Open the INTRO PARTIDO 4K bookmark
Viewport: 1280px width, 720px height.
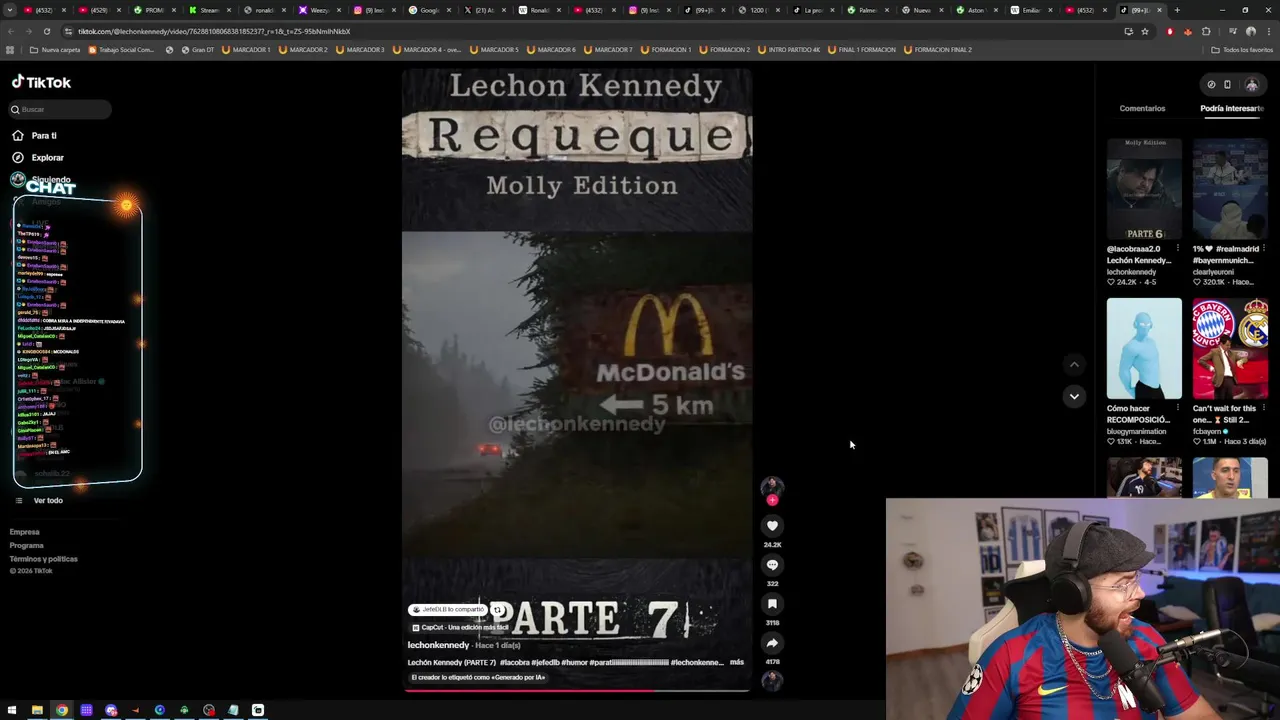coord(790,49)
